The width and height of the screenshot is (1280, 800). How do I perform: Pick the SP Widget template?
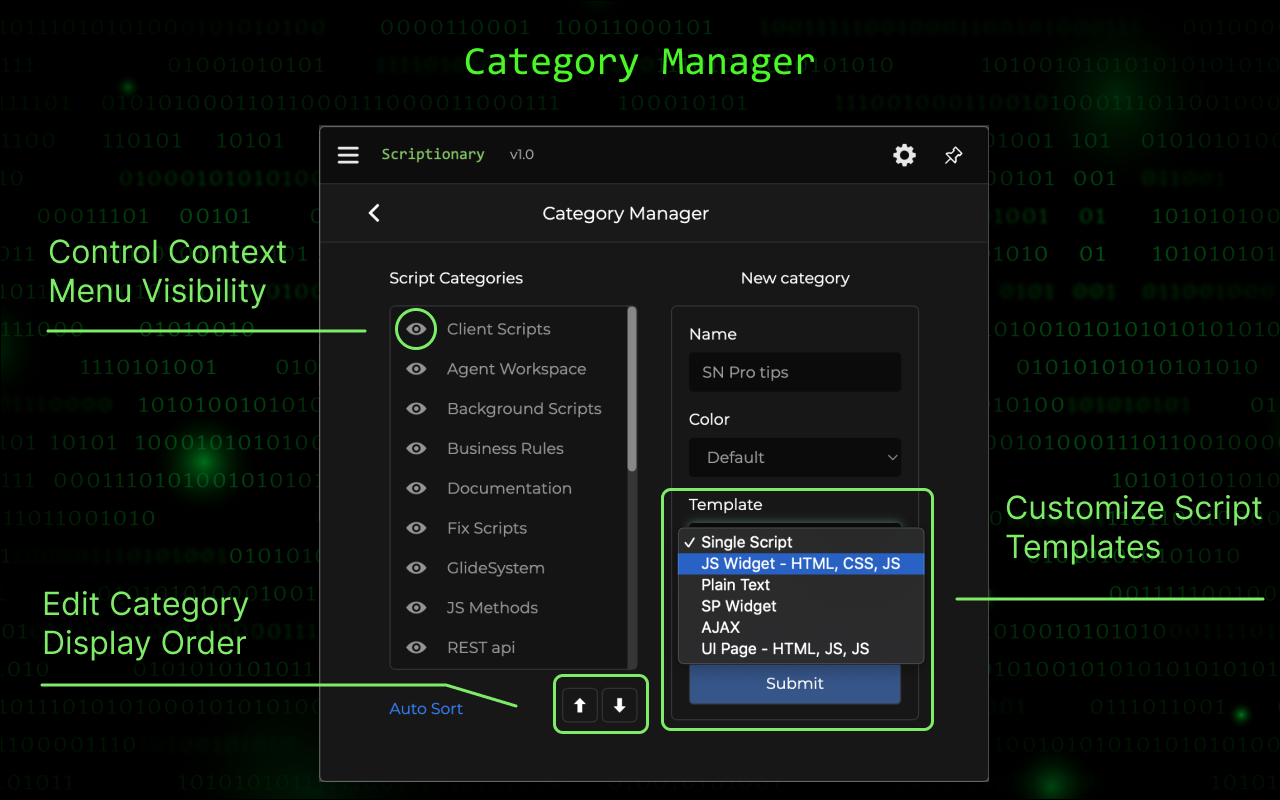point(739,606)
